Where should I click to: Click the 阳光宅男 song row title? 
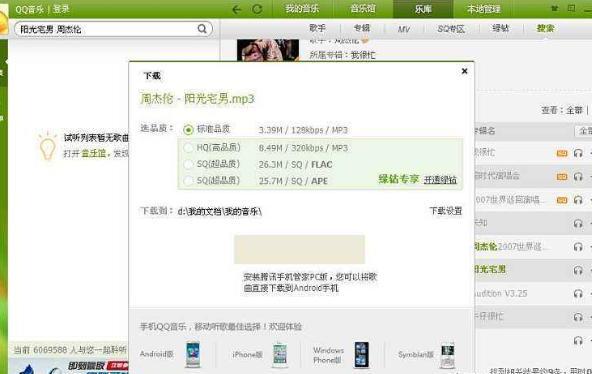(x=490, y=269)
